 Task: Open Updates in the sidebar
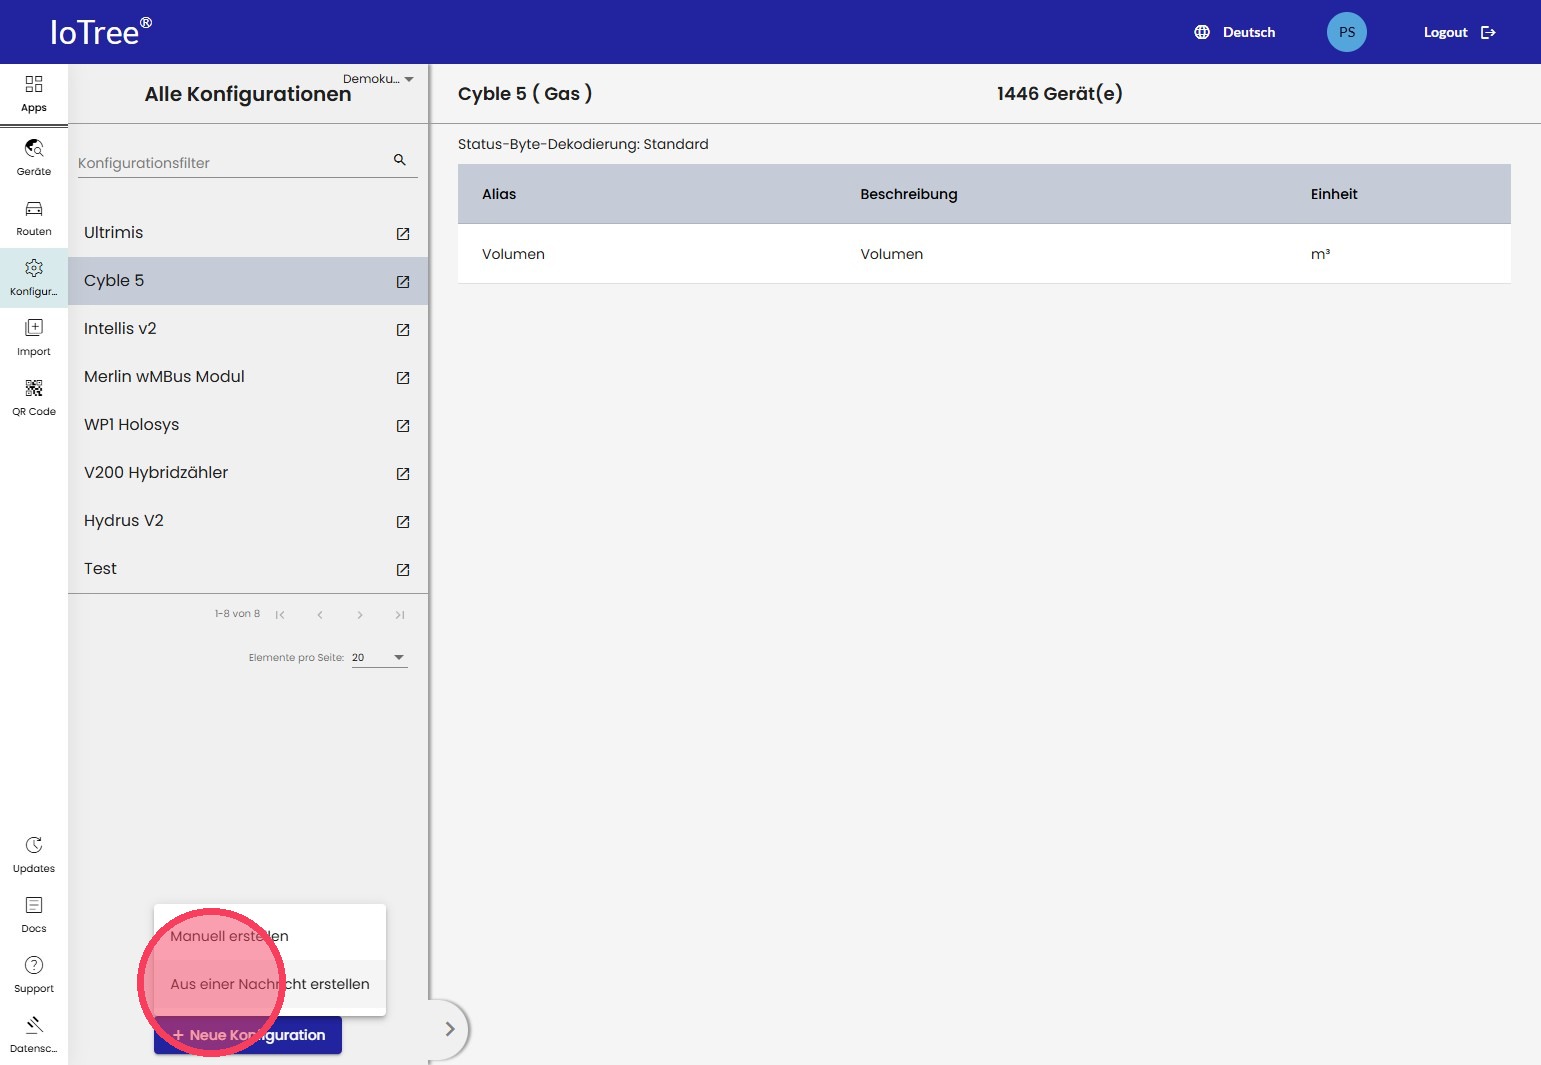click(34, 854)
